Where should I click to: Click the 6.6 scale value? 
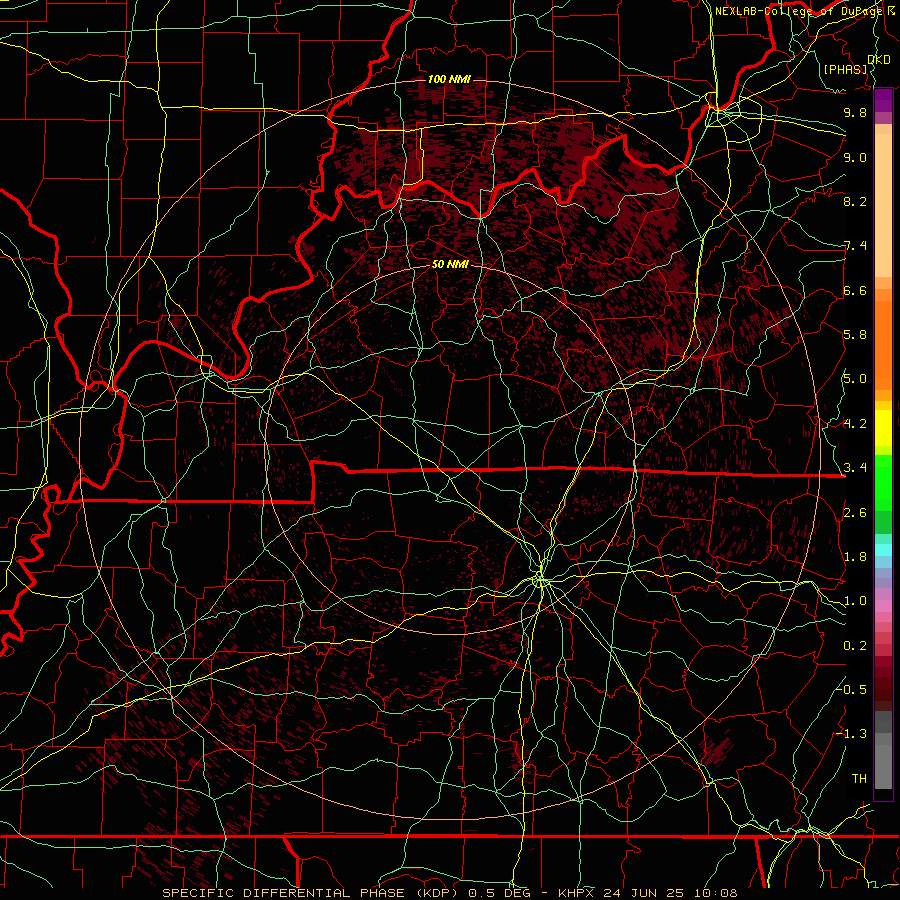coord(855,290)
